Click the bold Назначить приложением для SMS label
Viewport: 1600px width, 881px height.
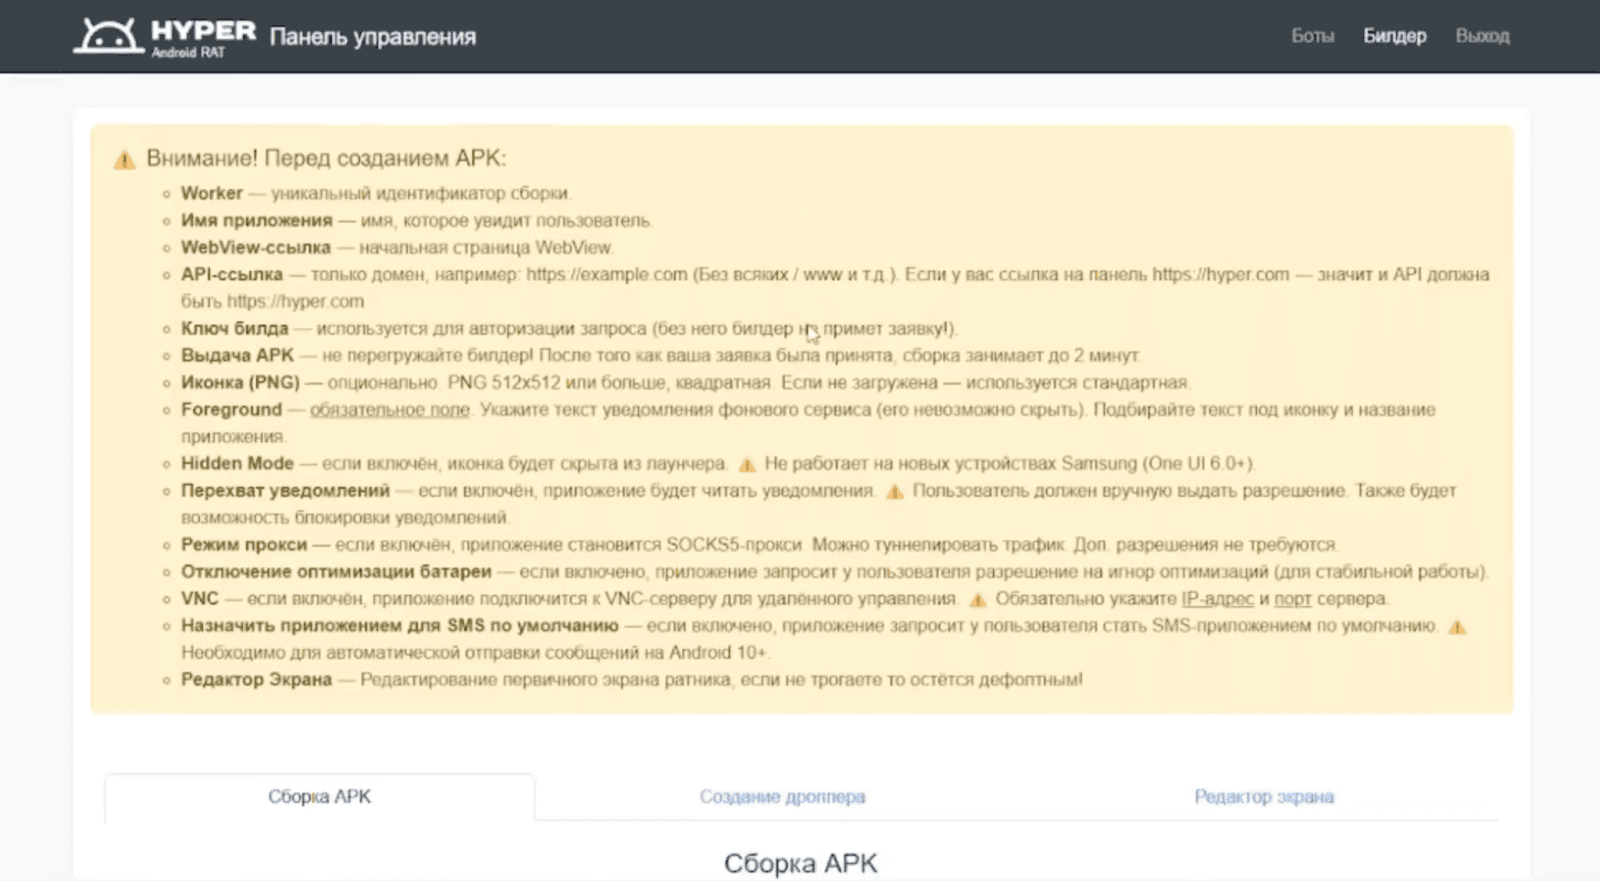(400, 625)
